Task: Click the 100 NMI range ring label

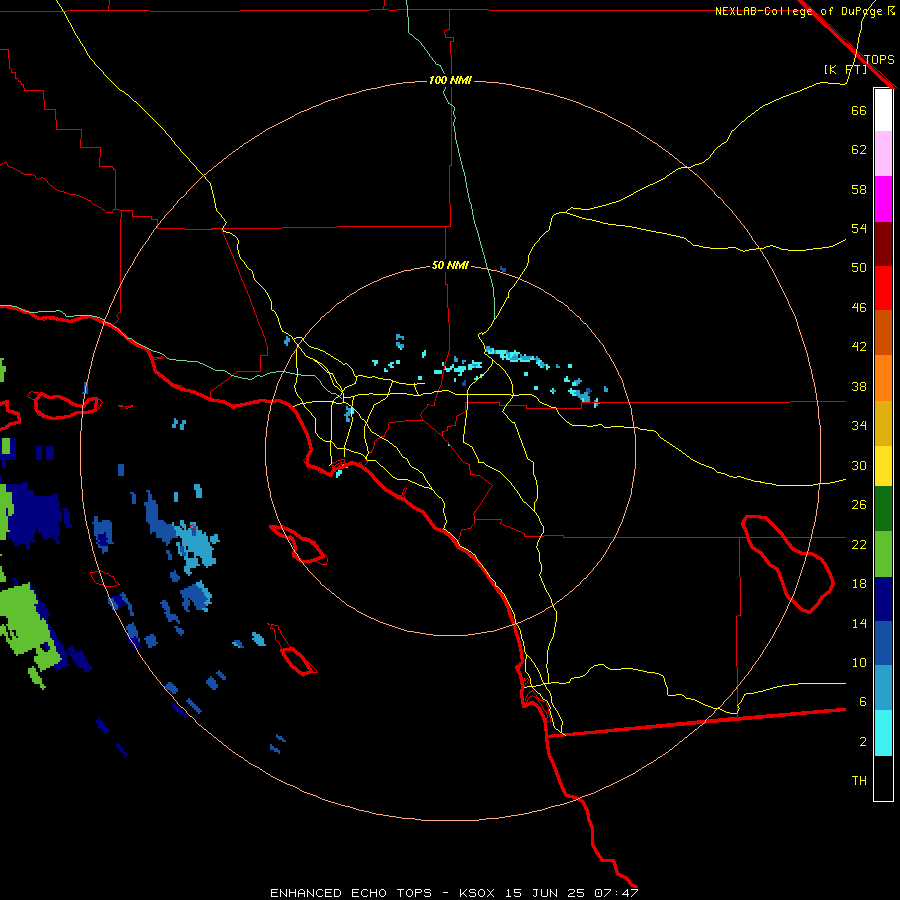Action: click(450, 80)
